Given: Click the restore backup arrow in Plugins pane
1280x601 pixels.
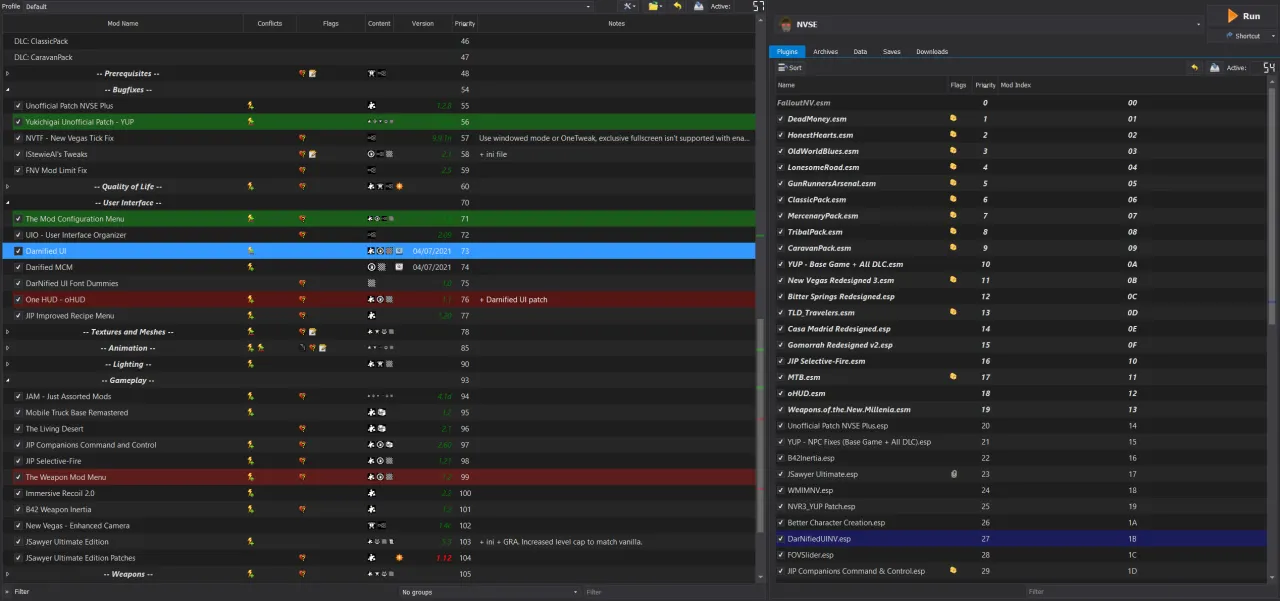Looking at the screenshot, I should 1194,68.
